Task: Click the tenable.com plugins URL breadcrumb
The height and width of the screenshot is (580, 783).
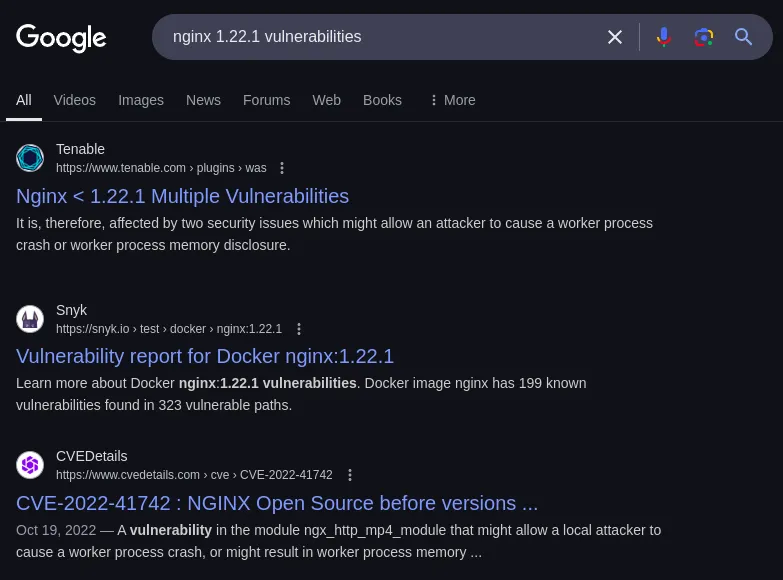Action: click(161, 168)
